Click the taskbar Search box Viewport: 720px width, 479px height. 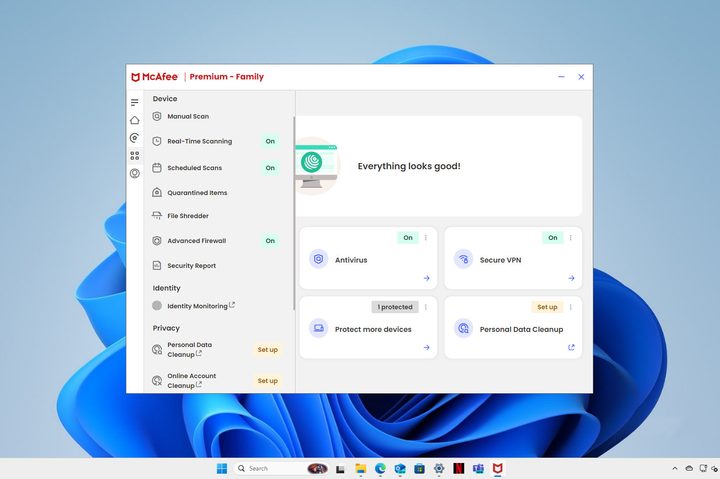(x=281, y=468)
